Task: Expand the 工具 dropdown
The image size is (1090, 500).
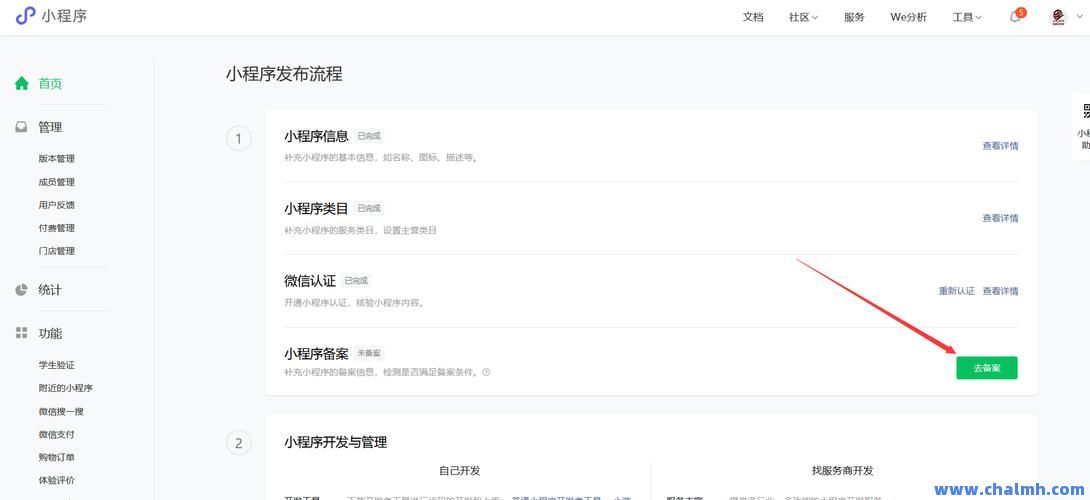Action: tap(967, 17)
